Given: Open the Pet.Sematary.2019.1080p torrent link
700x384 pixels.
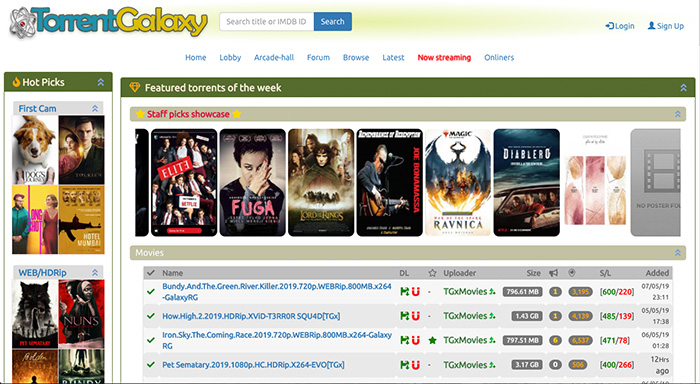Looking at the screenshot, I should [253, 365].
